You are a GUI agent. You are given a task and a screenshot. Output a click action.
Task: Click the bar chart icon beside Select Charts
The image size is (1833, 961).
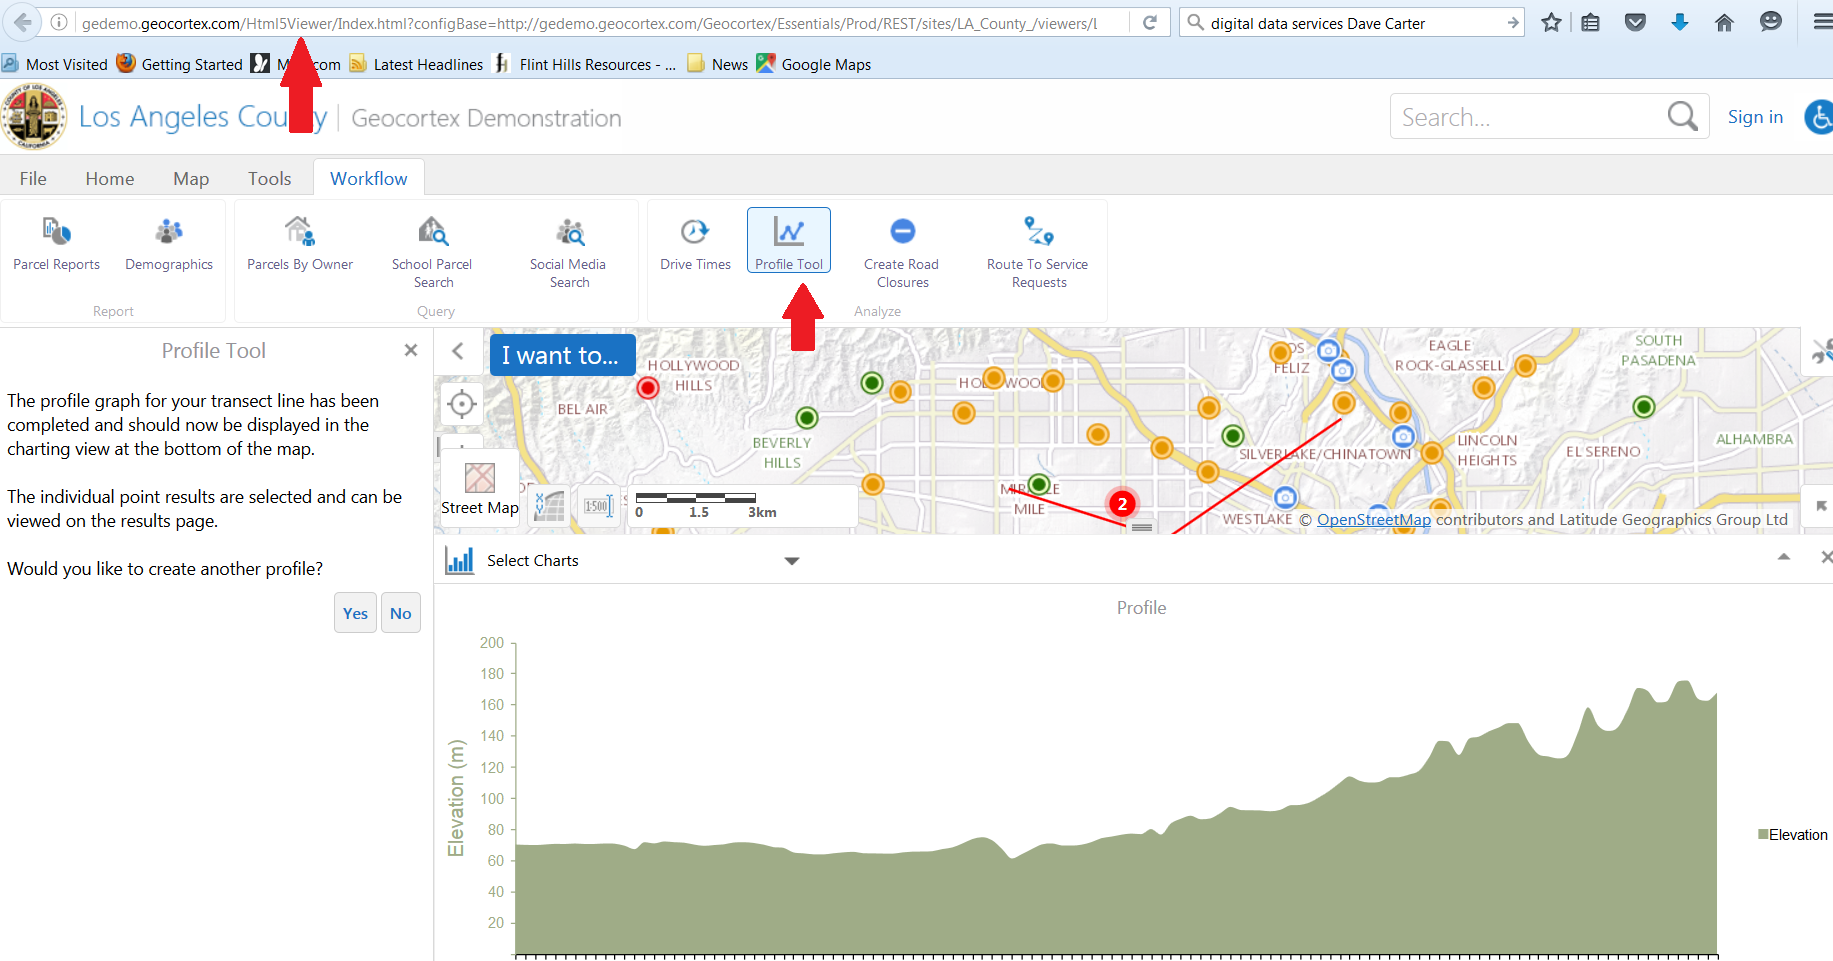tap(460, 560)
